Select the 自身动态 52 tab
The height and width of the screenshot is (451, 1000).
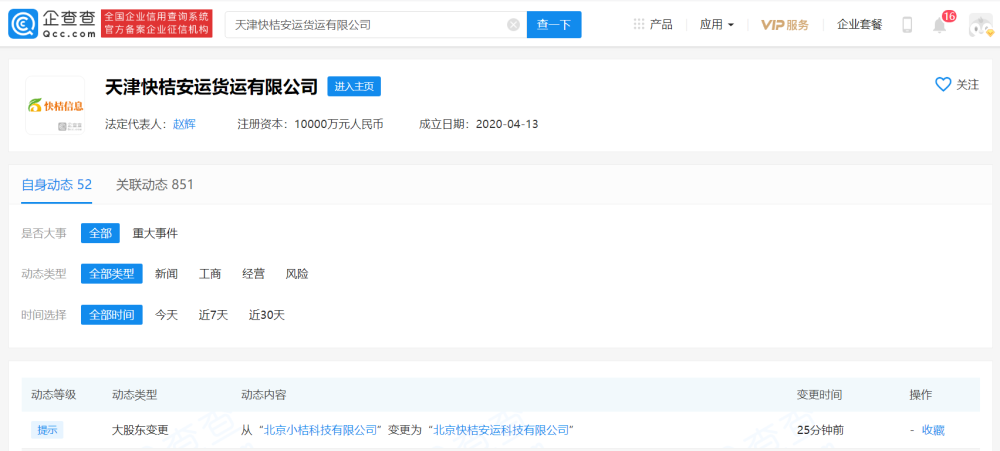(57, 185)
